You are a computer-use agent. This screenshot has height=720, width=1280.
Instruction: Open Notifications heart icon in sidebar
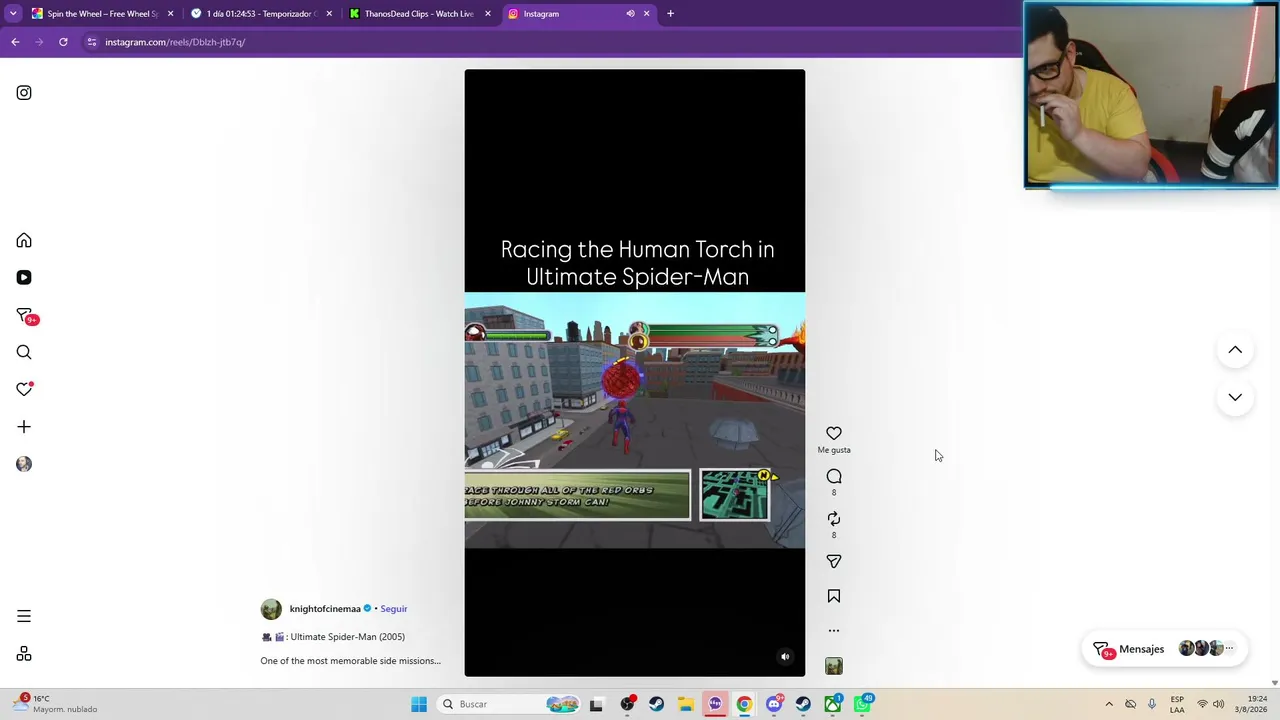pyautogui.click(x=24, y=389)
